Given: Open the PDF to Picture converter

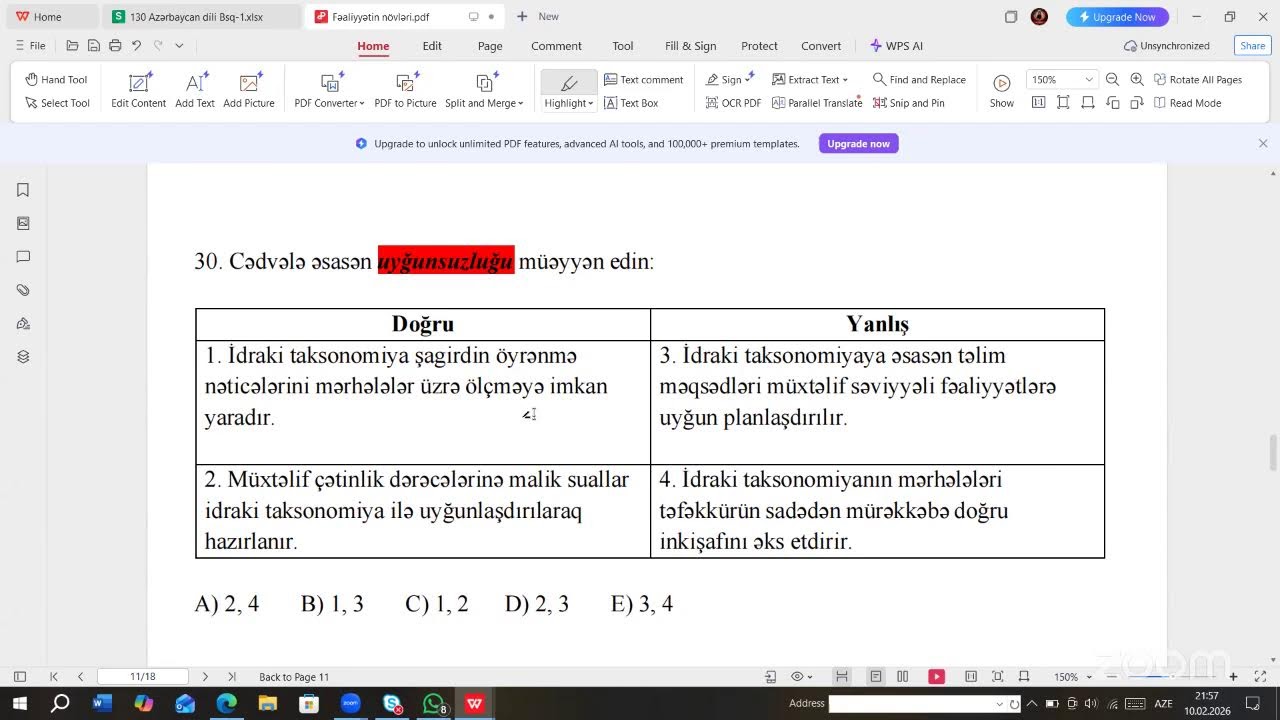Looking at the screenshot, I should (405, 91).
